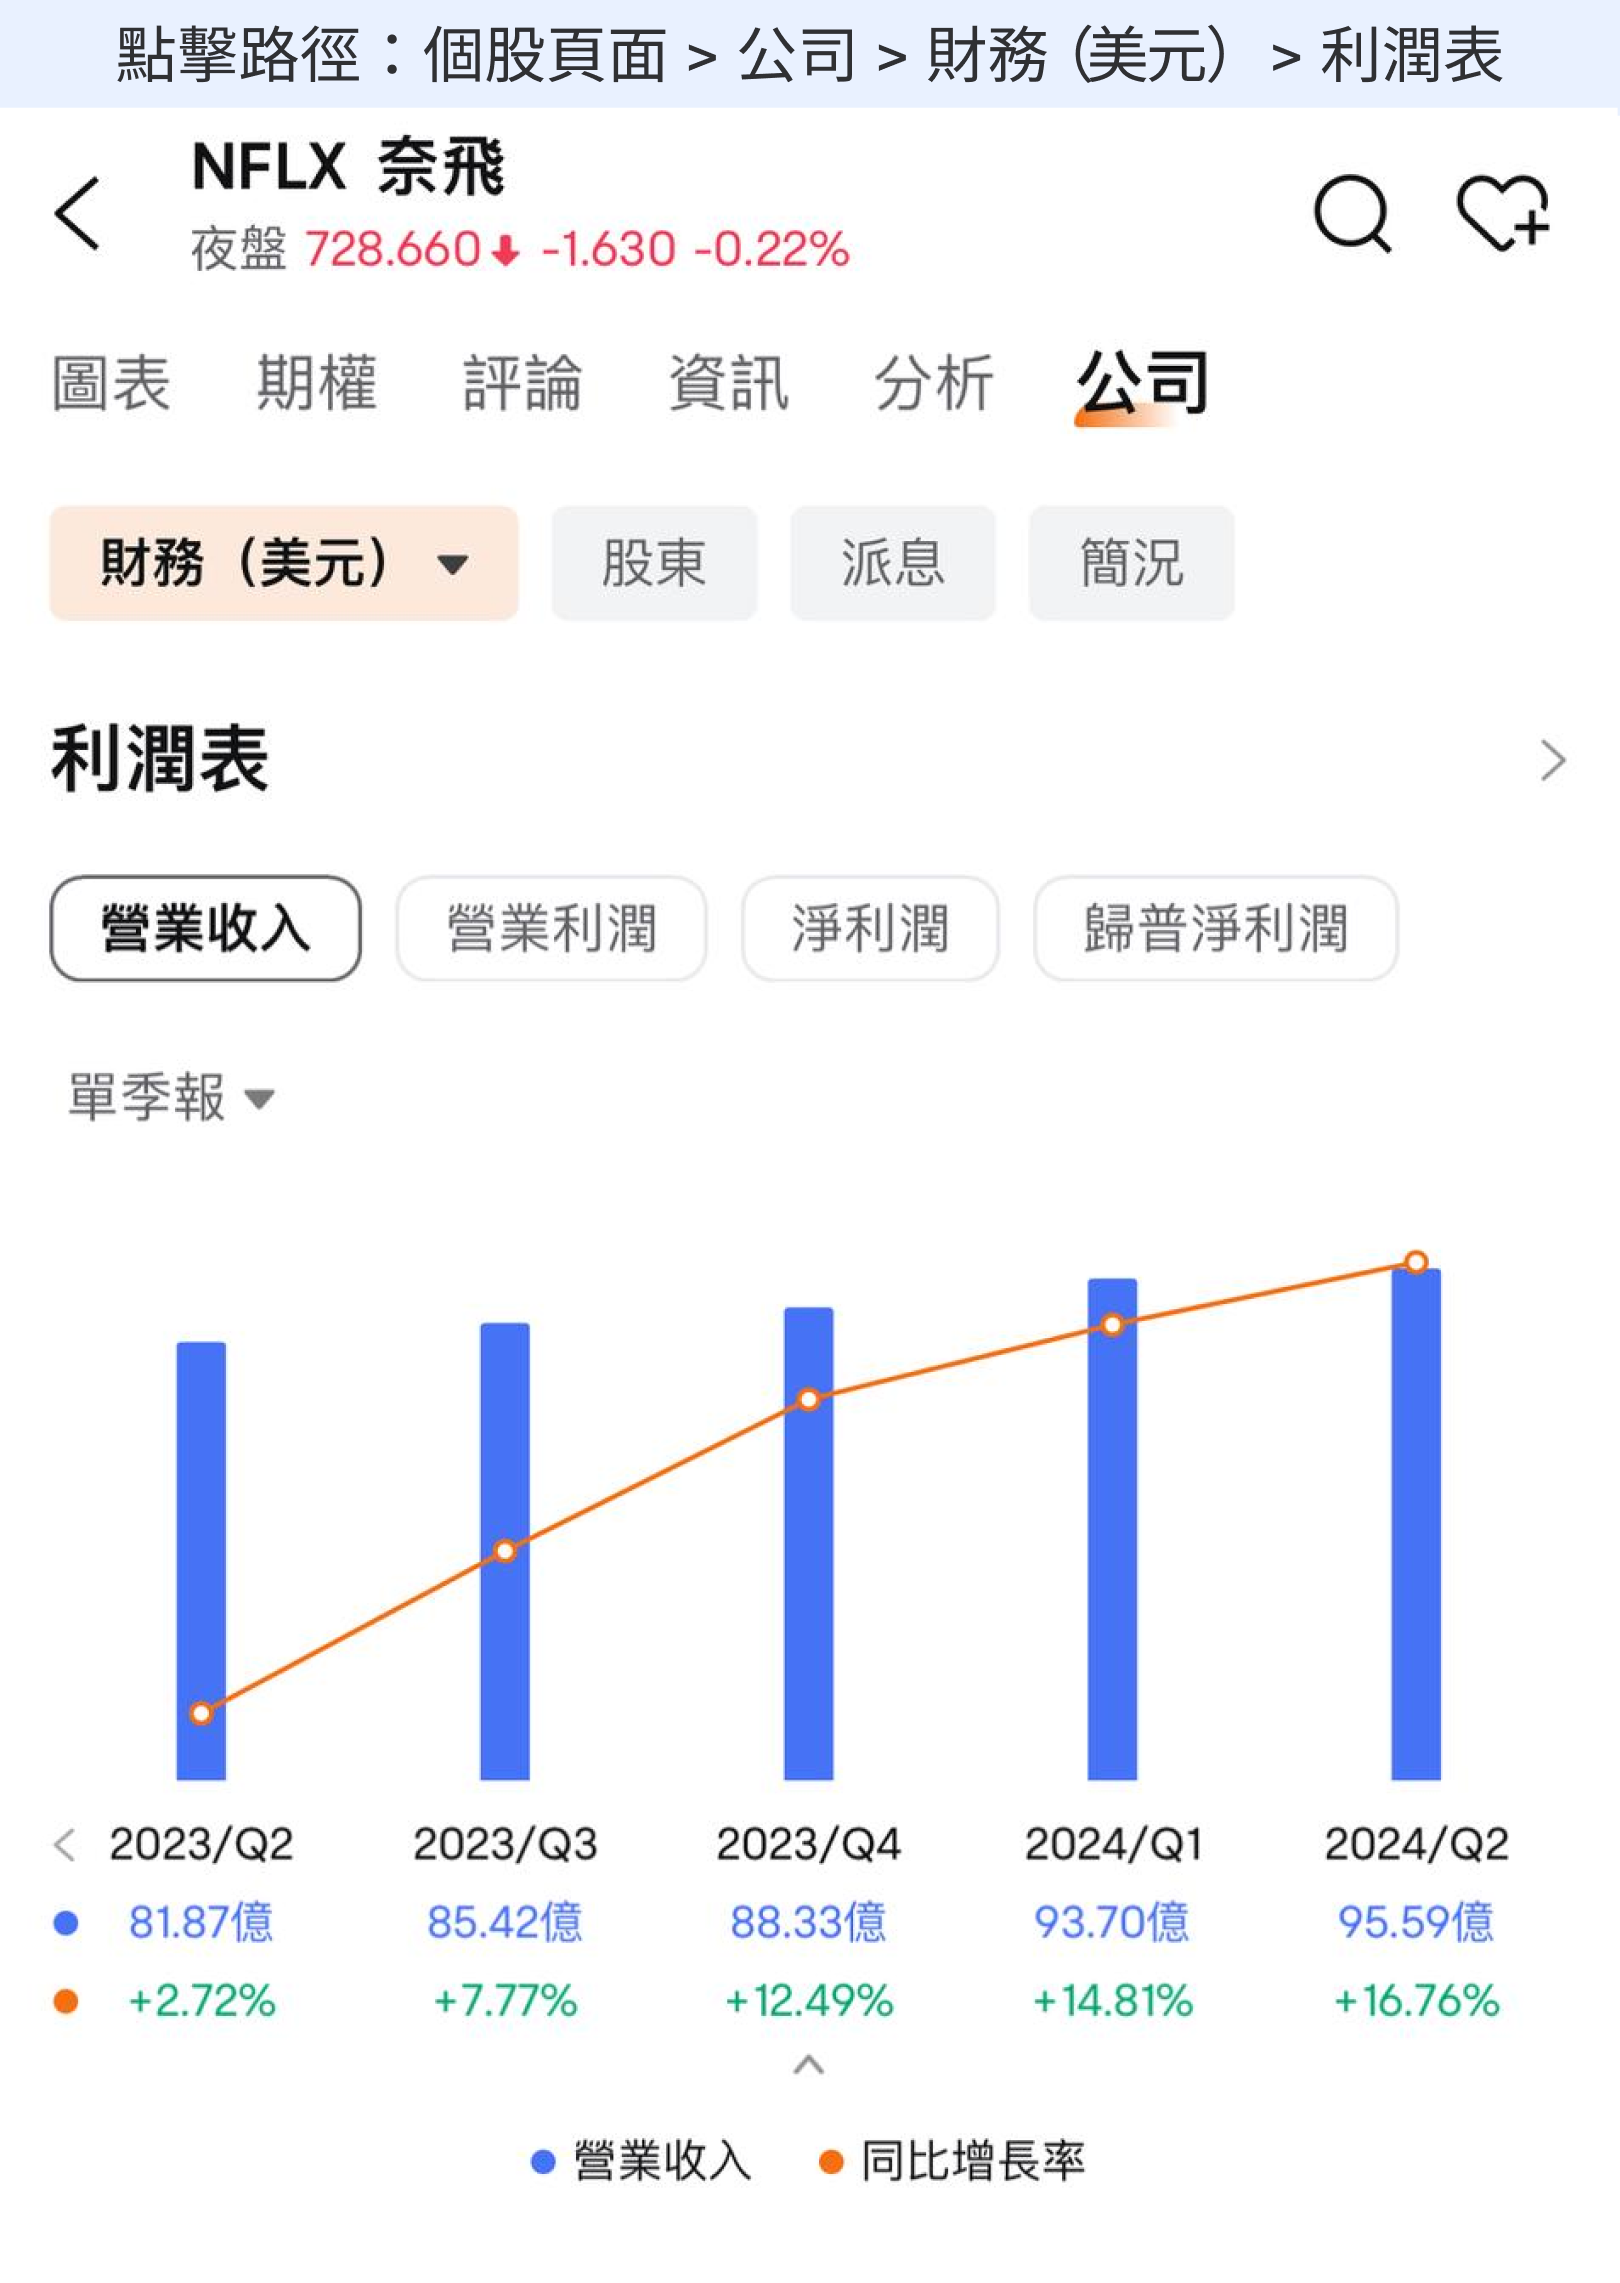Image resolution: width=1620 pixels, height=2283 pixels.
Task: Switch to the 圖表 tab
Action: pyautogui.click(x=111, y=383)
